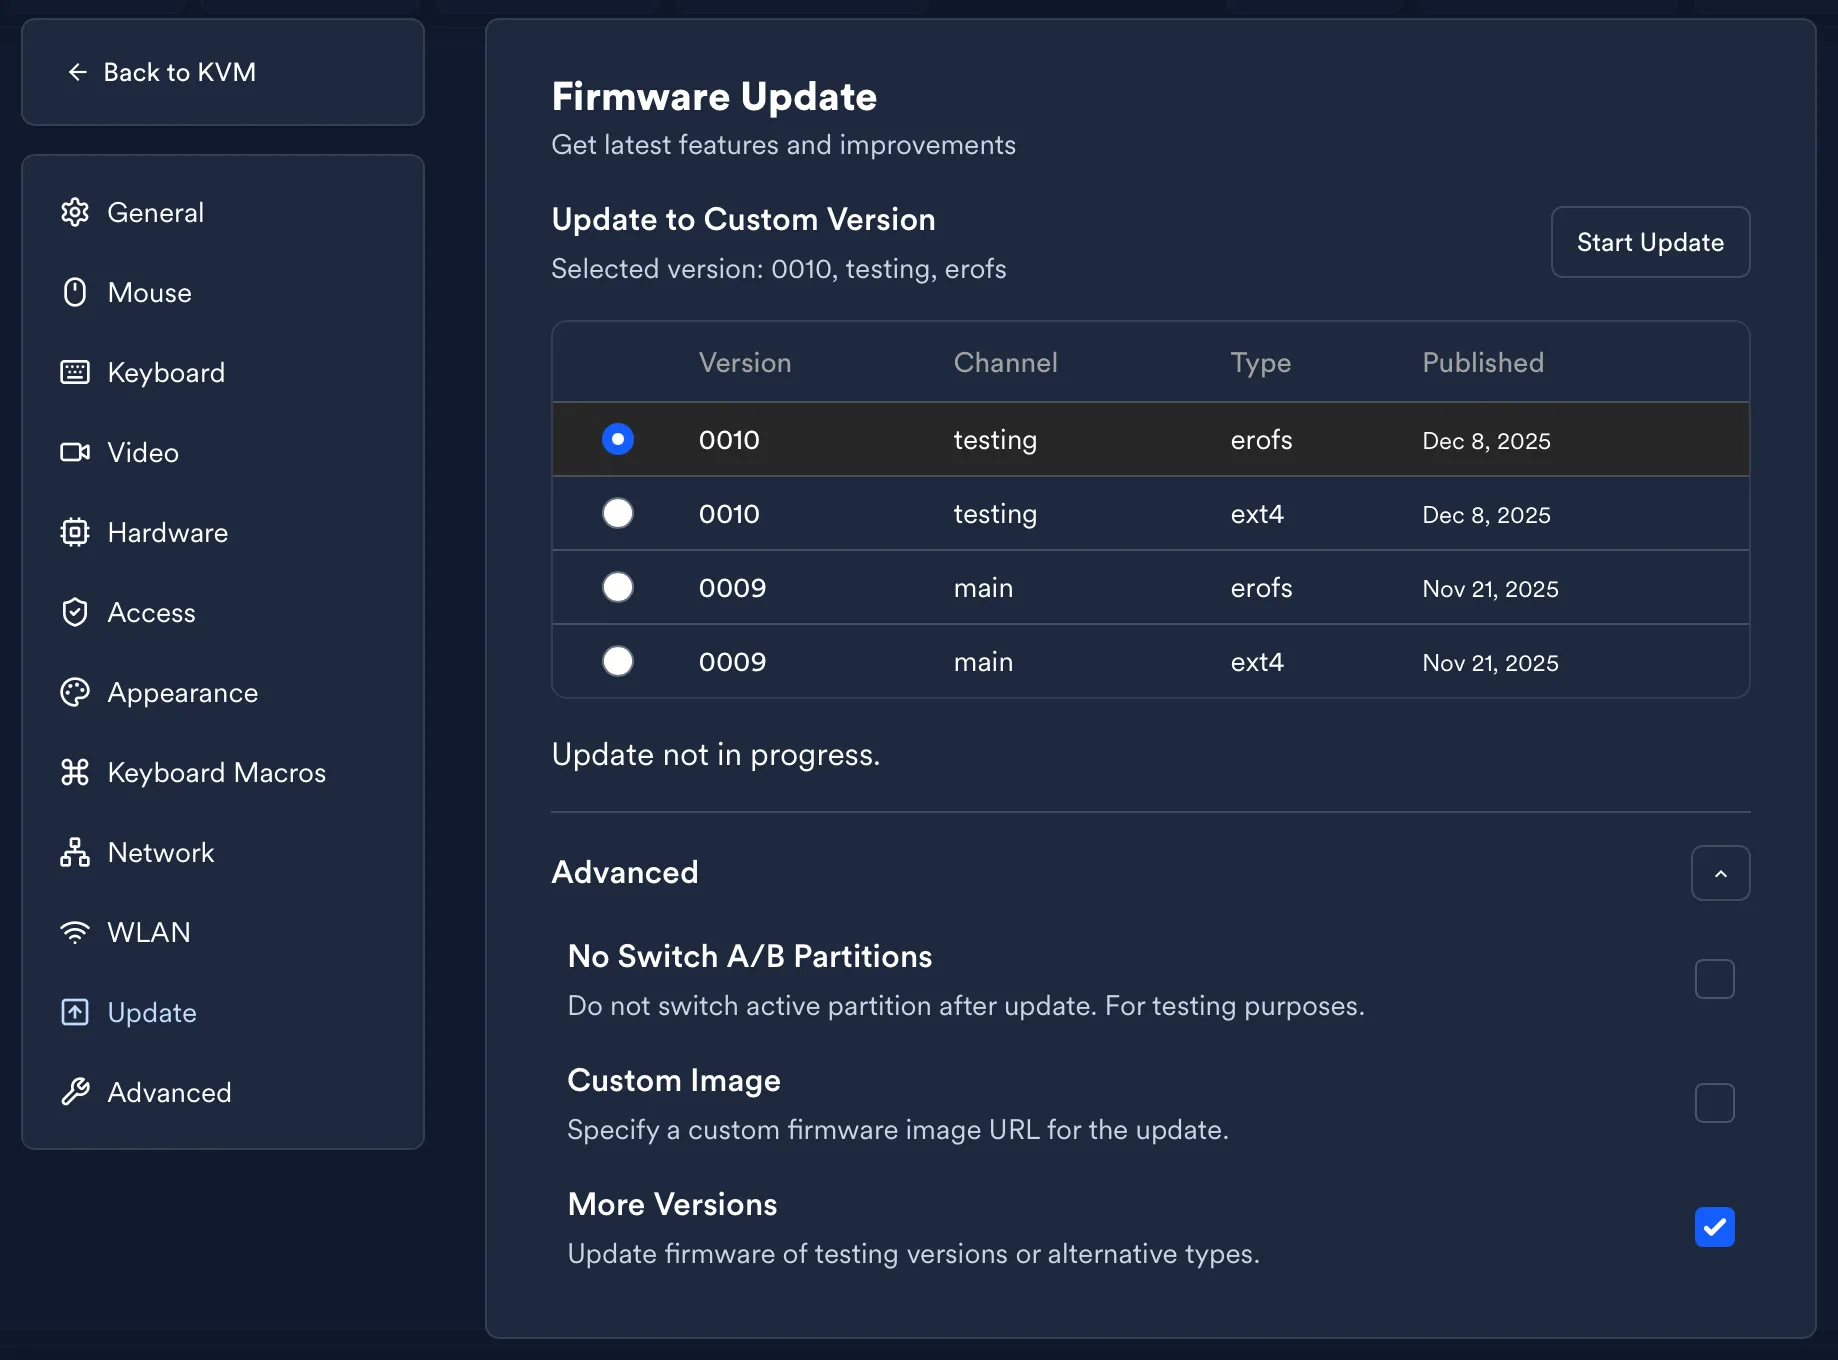Screen dimensions: 1838x1360
Task: Collapse the Advanced section chevron
Action: [x=1720, y=873]
